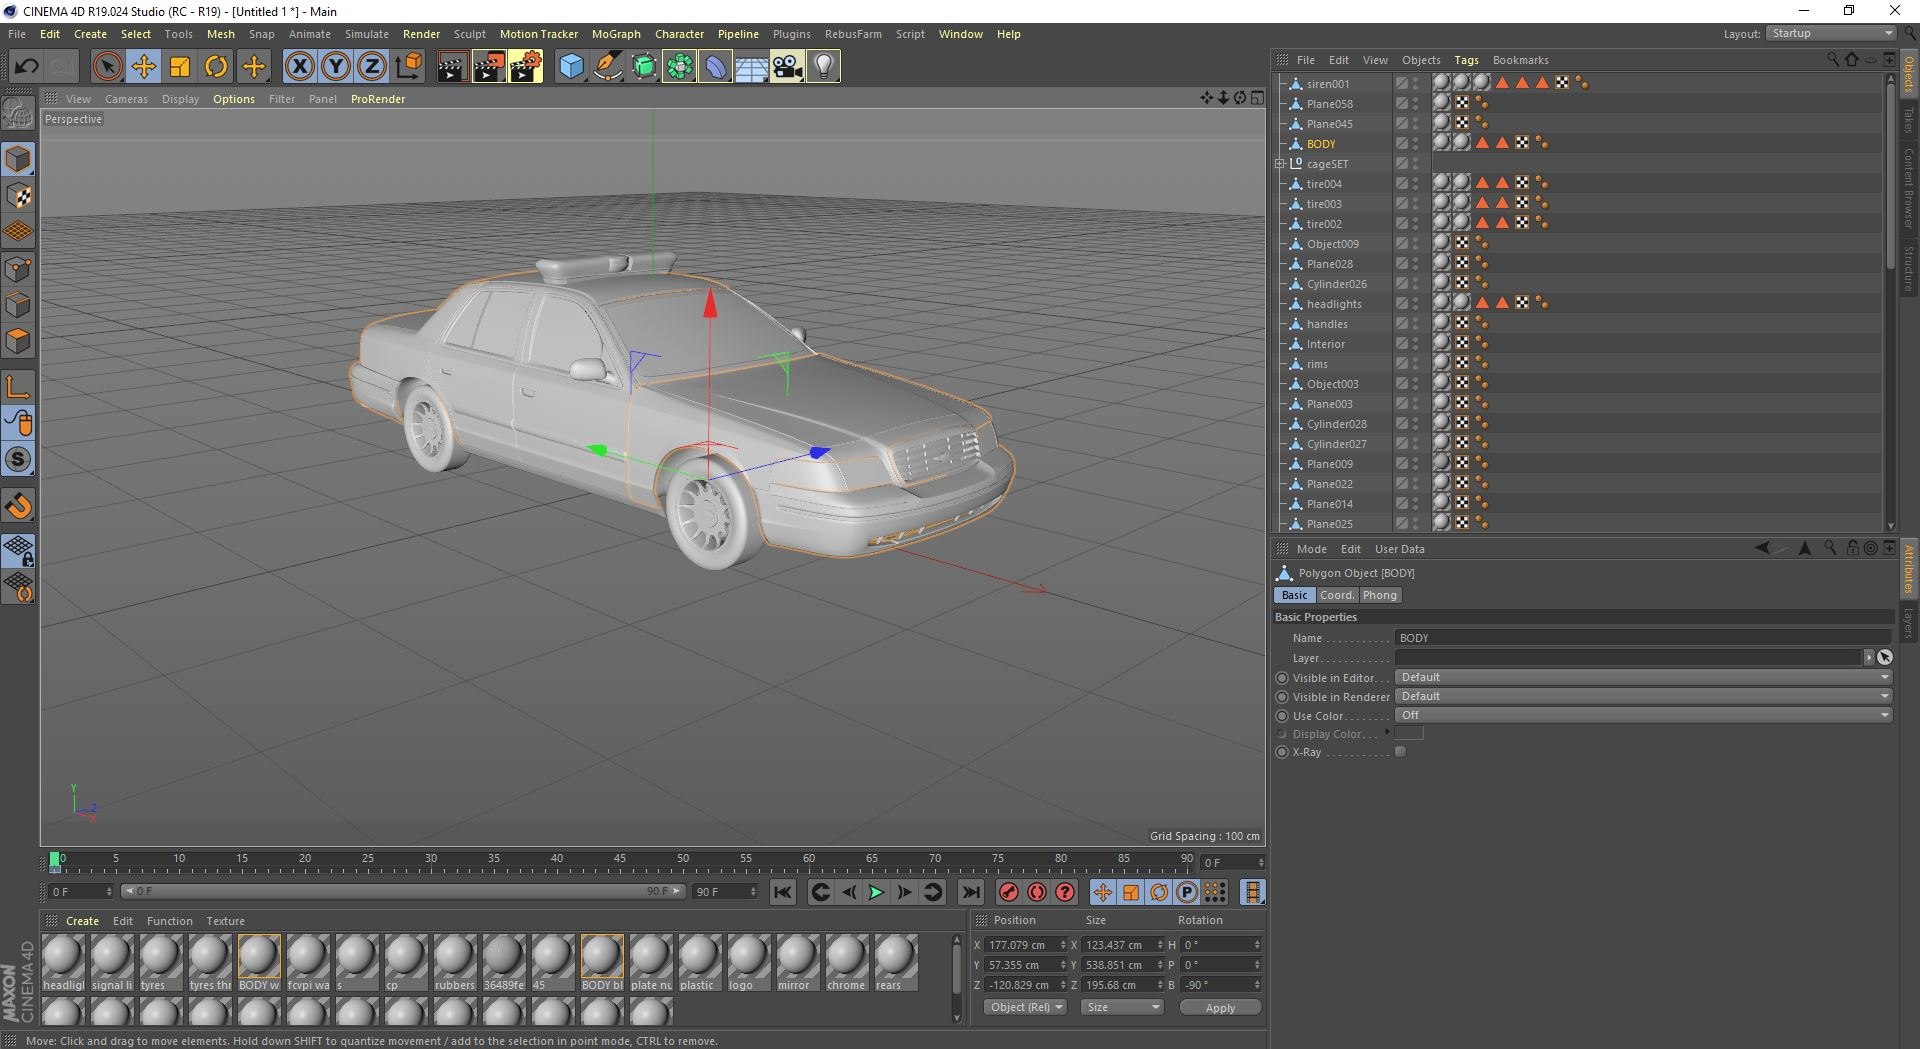This screenshot has width=1920, height=1049.
Task: Open Object (Rel) coordinate dropdown
Action: tap(1026, 1007)
